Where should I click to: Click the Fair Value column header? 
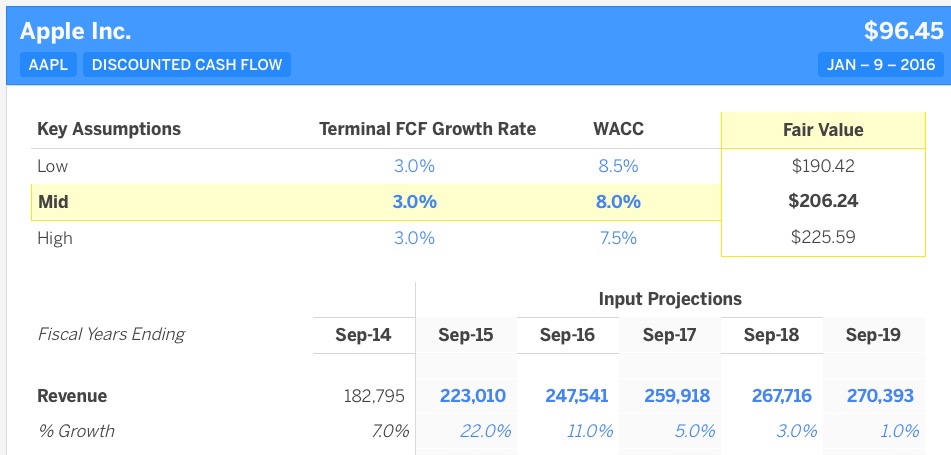(823, 129)
